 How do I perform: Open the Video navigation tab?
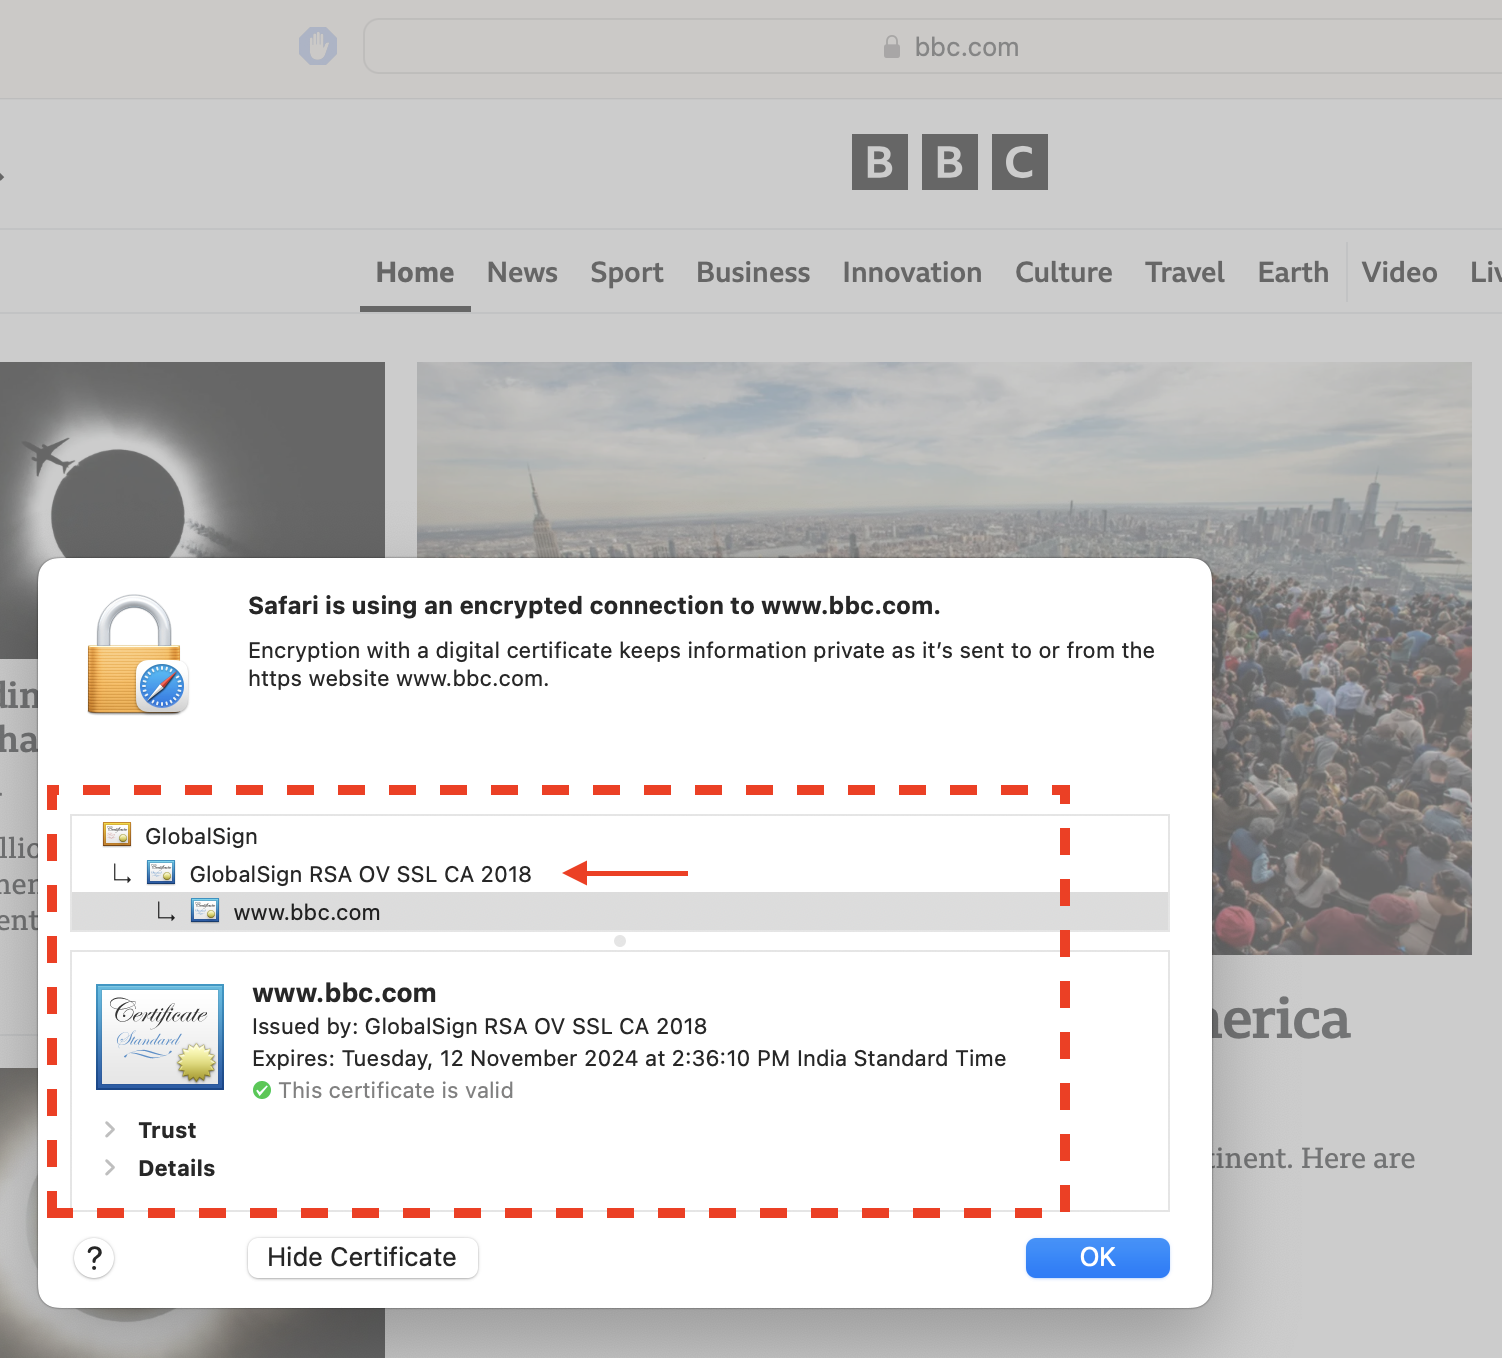click(x=1399, y=272)
